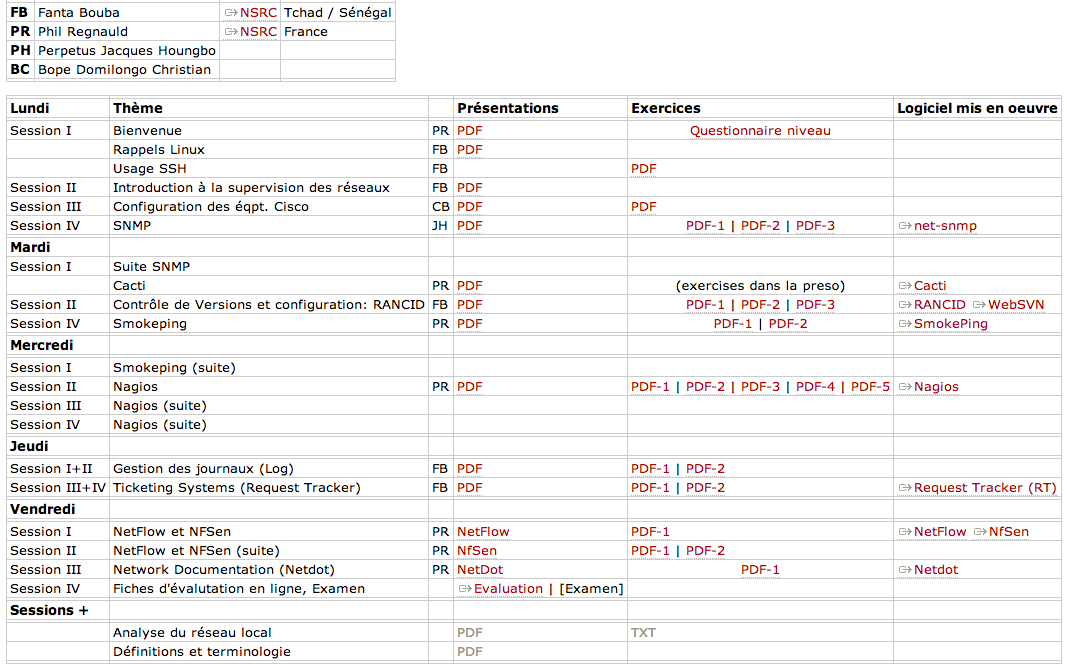Open Fanta Bouba's NSRC link
The width and height of the screenshot is (1067, 667).
(x=258, y=13)
